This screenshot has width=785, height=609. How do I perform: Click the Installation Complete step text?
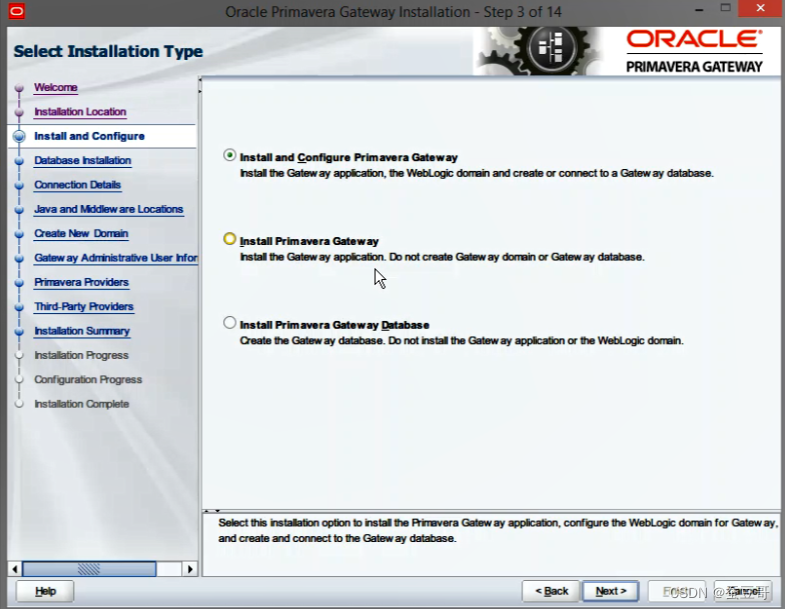click(x=82, y=404)
